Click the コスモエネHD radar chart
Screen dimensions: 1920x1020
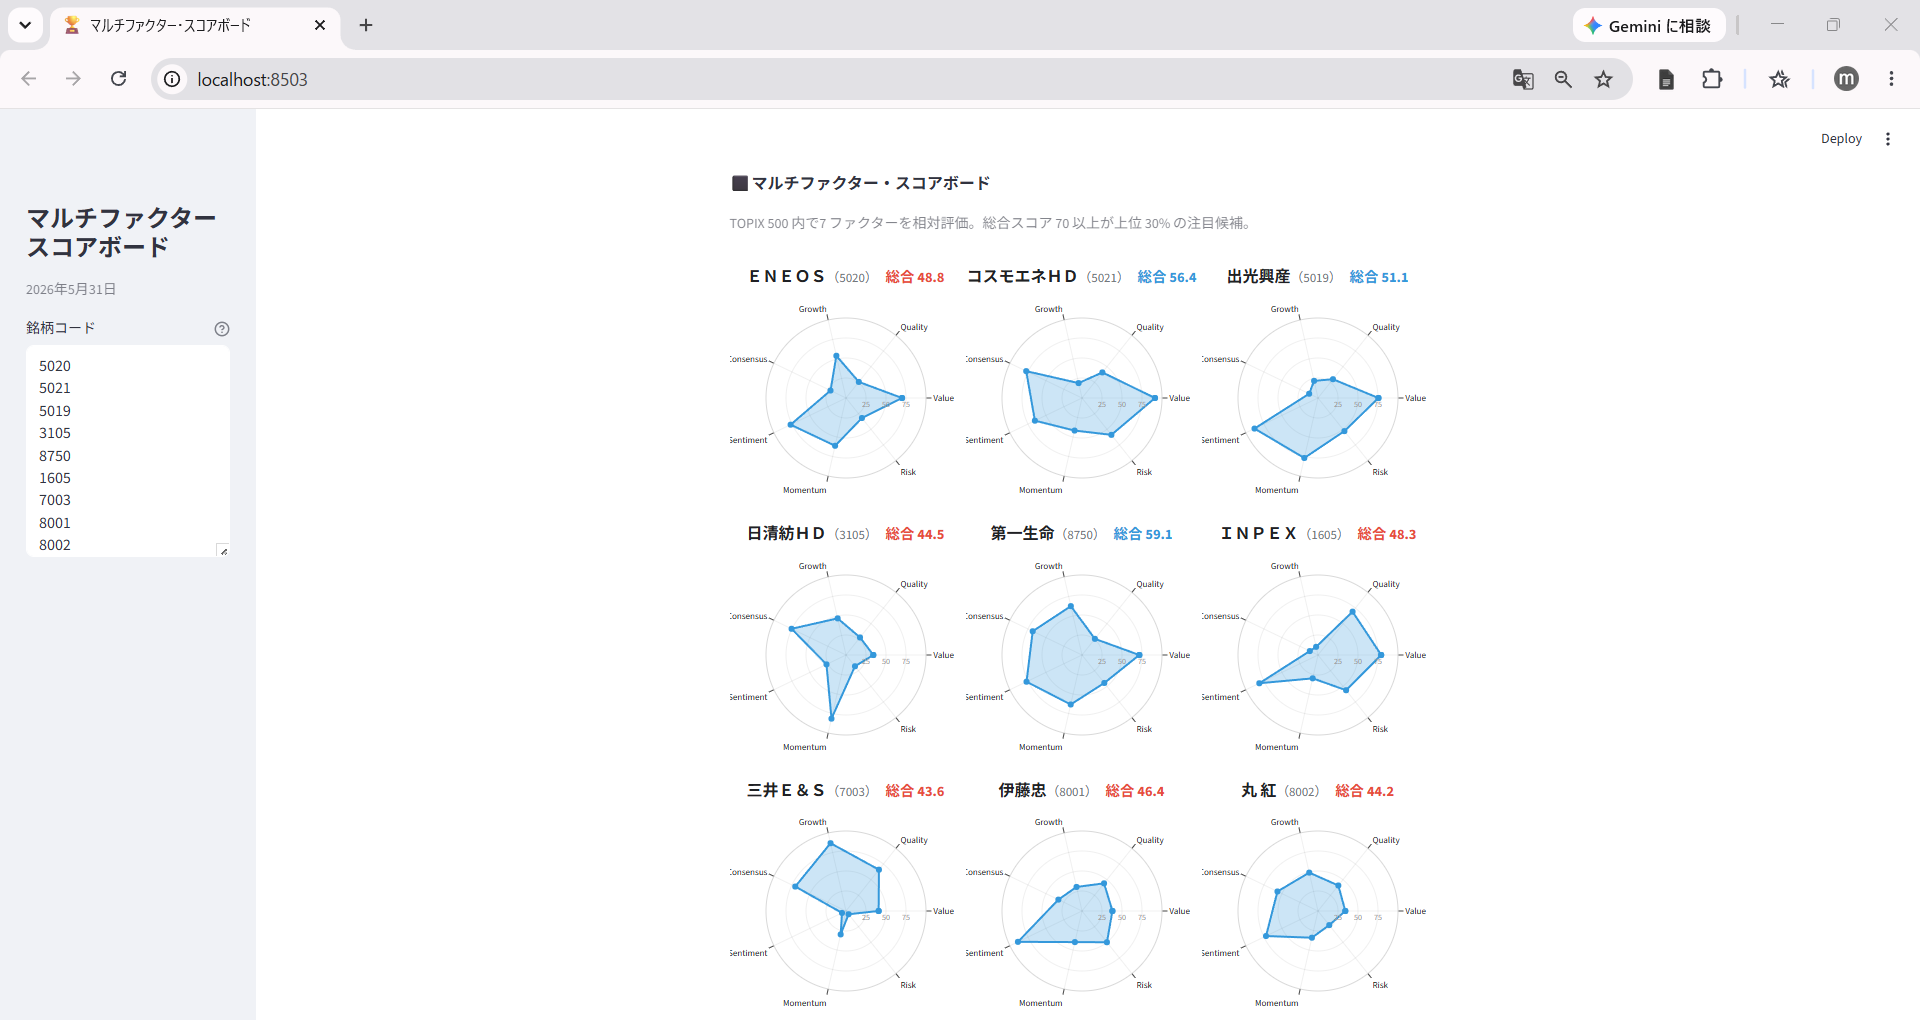[x=1081, y=398]
